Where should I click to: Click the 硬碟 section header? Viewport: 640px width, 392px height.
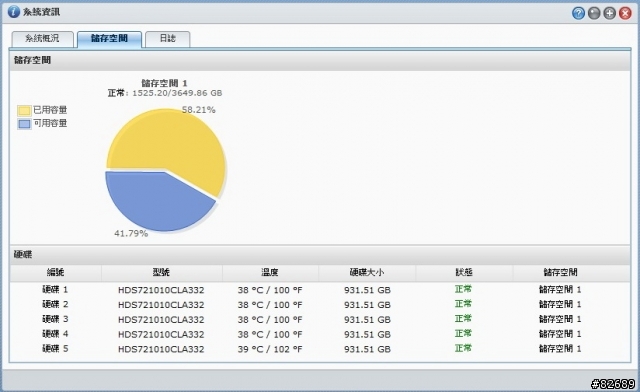(320, 255)
